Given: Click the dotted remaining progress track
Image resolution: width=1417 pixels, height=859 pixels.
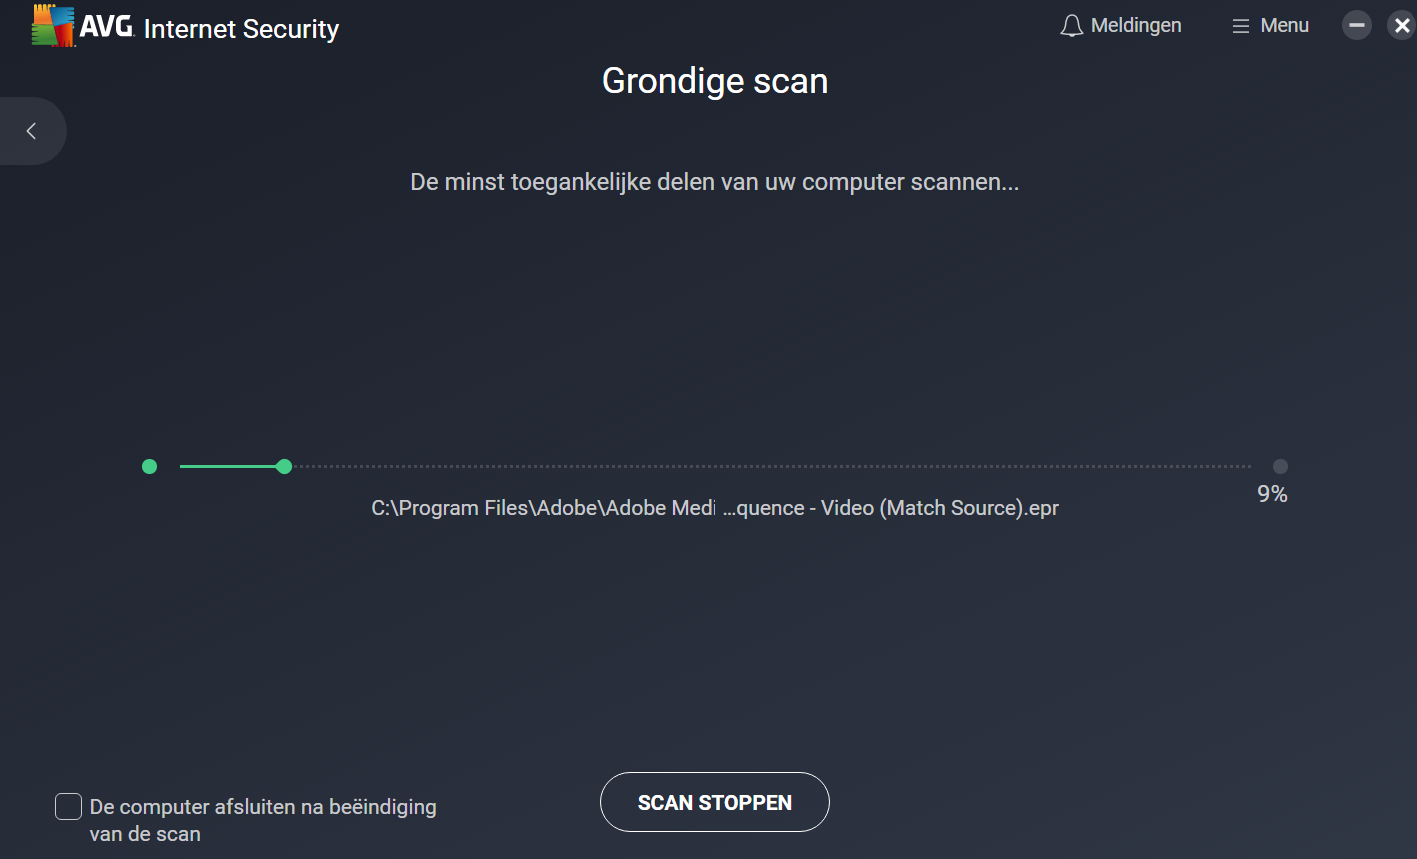Looking at the screenshot, I should 770,466.
